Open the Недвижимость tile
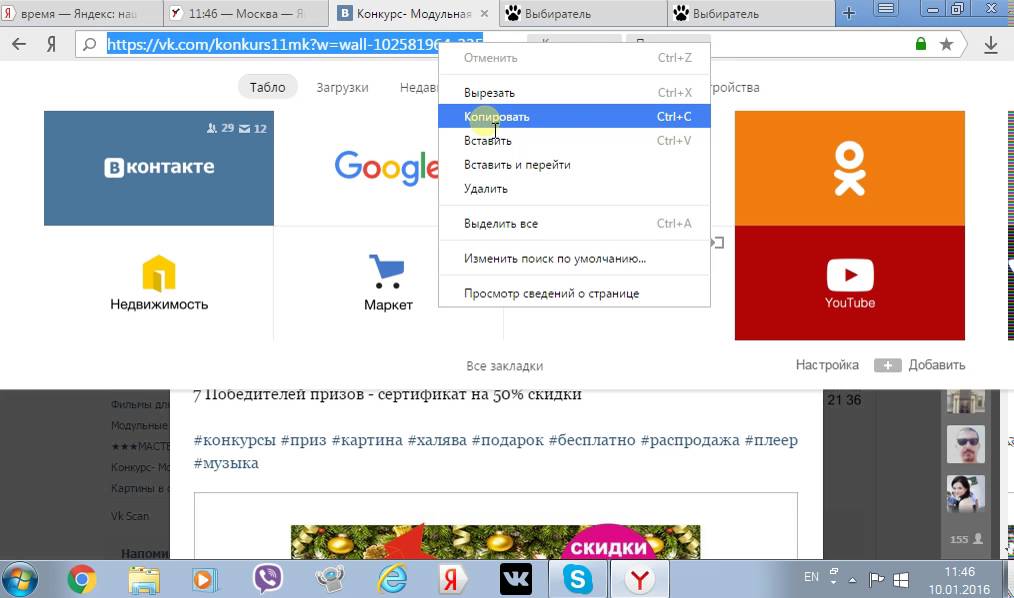Image resolution: width=1014 pixels, height=598 pixels. (159, 283)
